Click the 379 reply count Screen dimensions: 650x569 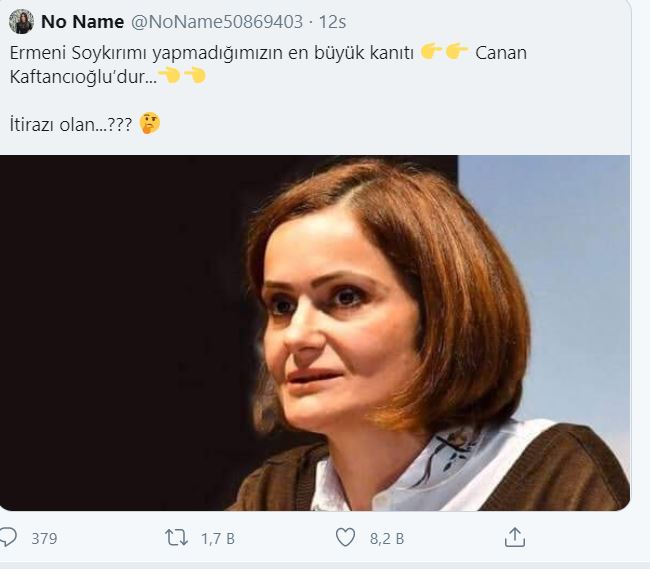(44, 538)
